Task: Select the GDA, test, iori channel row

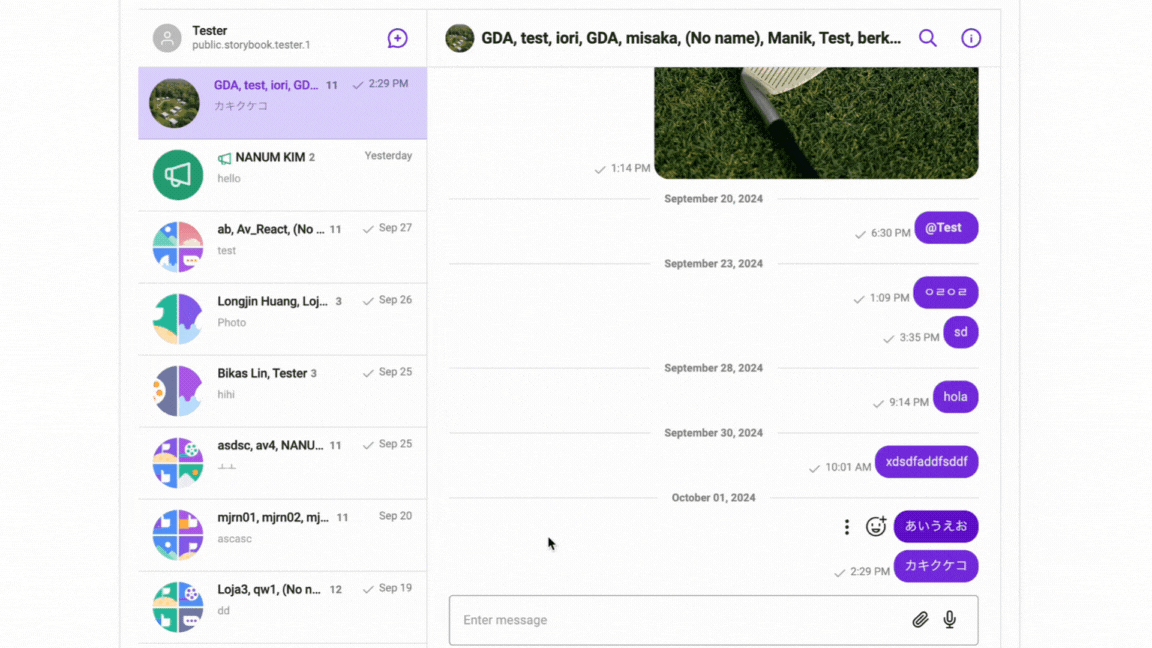Action: tap(282, 103)
